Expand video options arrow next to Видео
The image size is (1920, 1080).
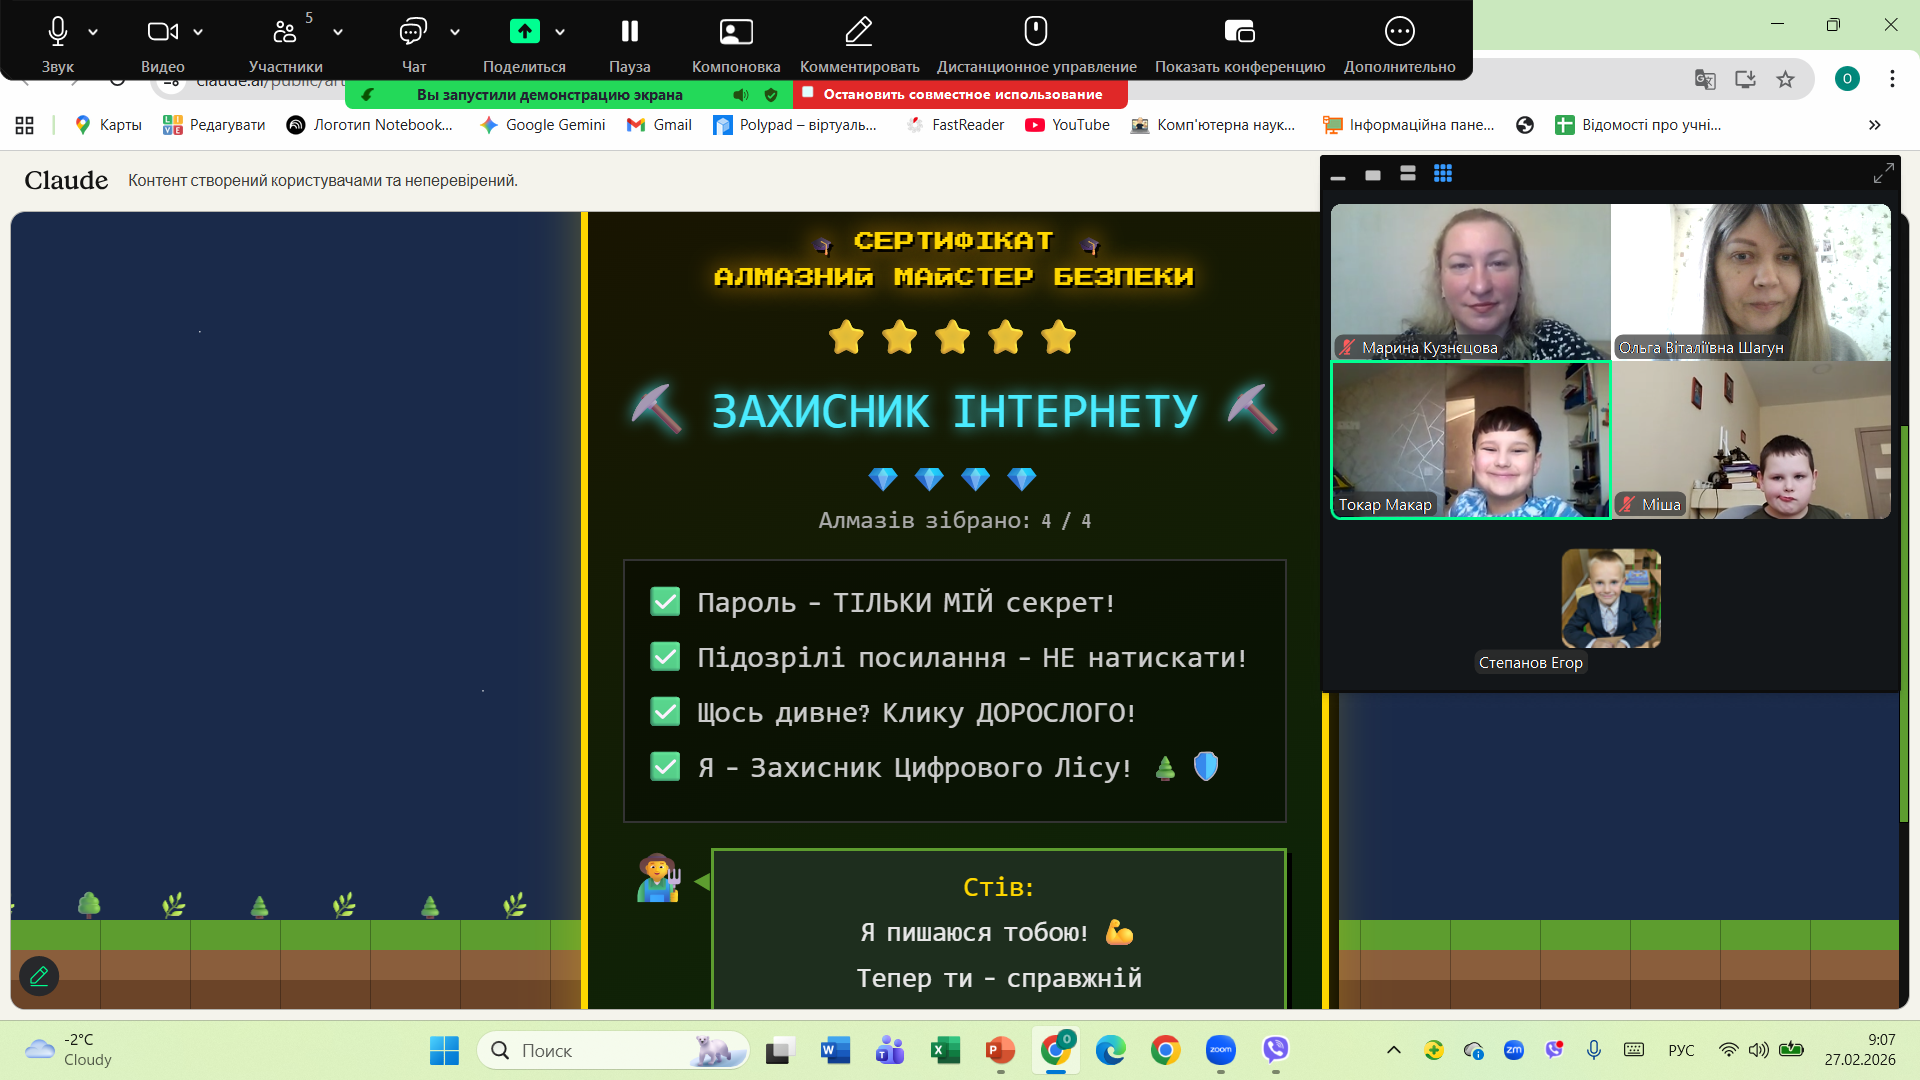point(198,32)
